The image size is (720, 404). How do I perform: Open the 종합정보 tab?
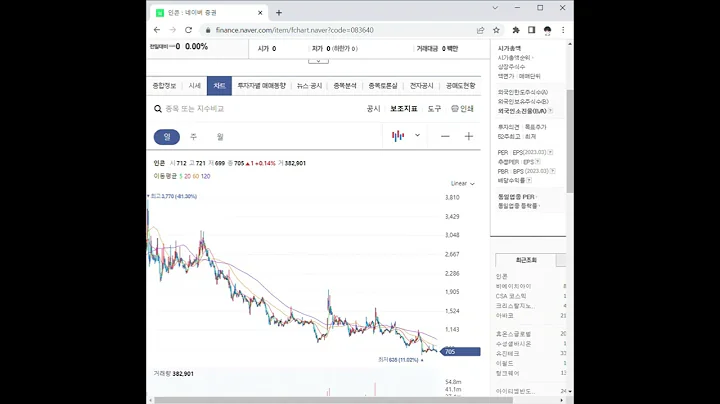click(x=164, y=86)
